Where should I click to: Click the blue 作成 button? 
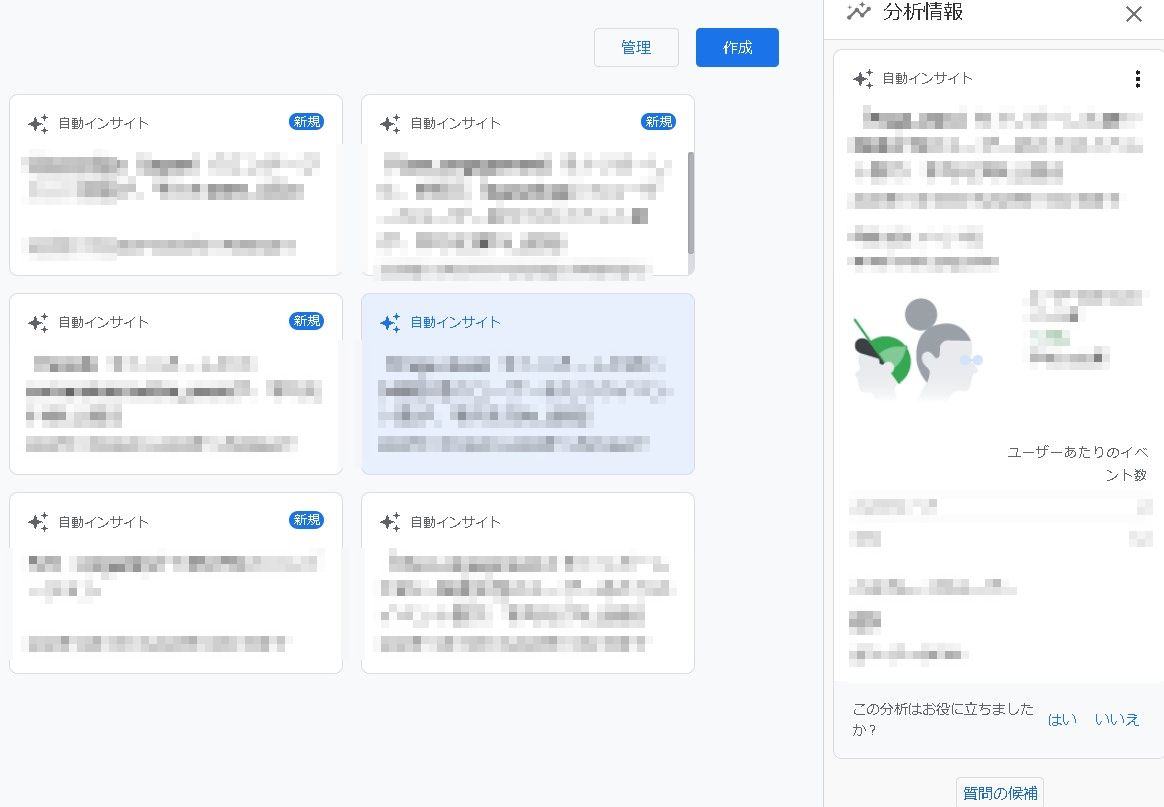(737, 47)
